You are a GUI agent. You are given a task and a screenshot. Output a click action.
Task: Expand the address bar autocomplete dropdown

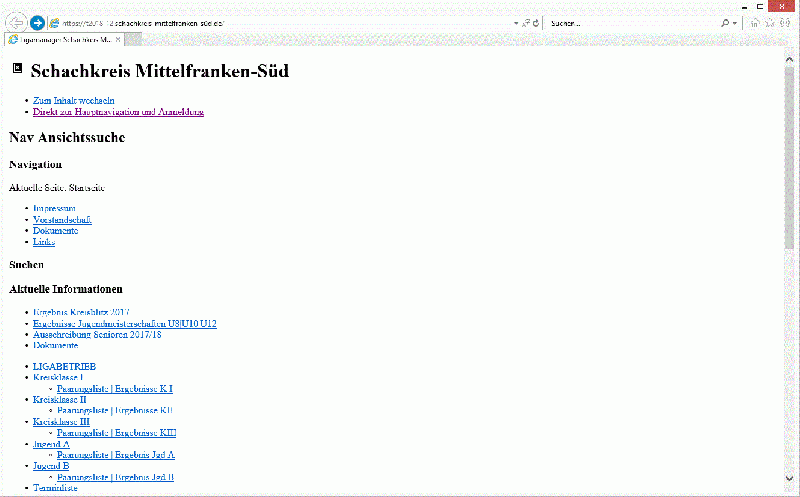516,22
